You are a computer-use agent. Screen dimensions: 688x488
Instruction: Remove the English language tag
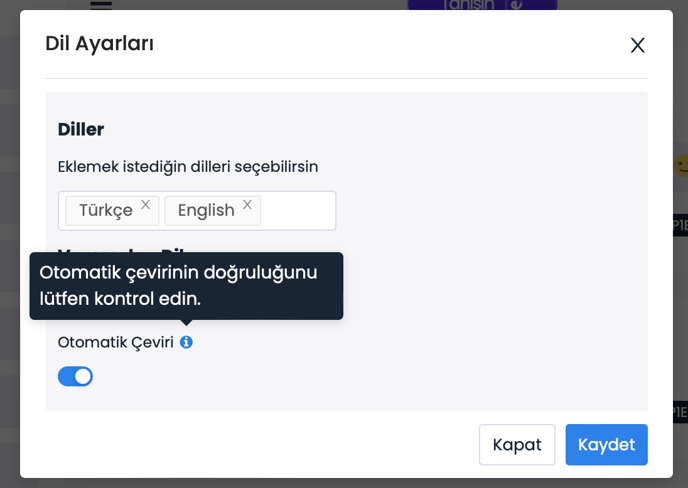[x=248, y=205]
